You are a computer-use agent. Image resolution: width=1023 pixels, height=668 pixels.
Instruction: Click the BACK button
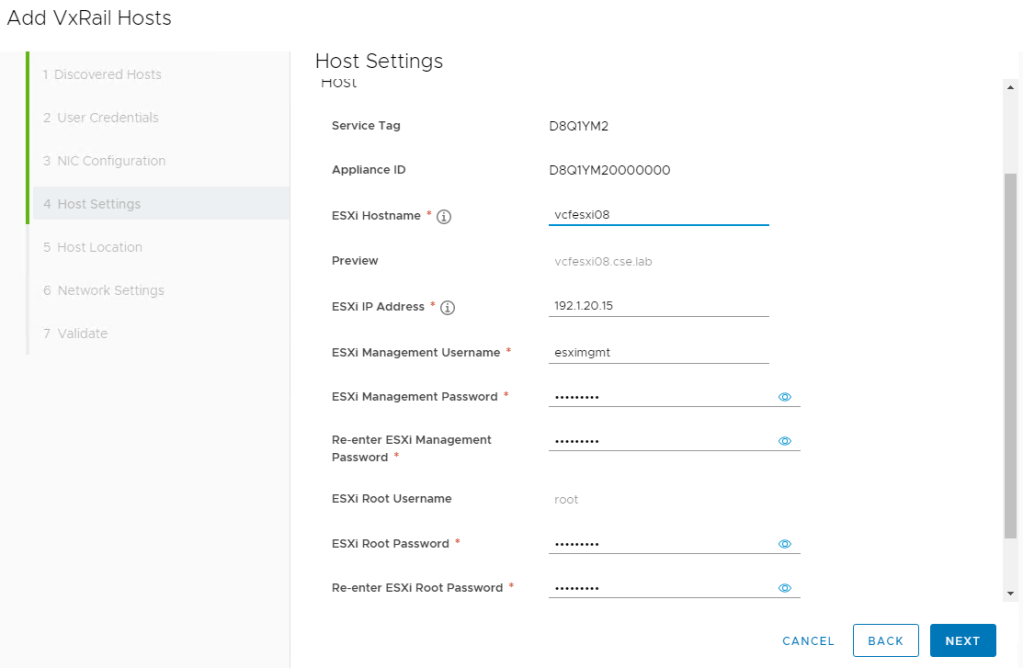click(x=885, y=641)
